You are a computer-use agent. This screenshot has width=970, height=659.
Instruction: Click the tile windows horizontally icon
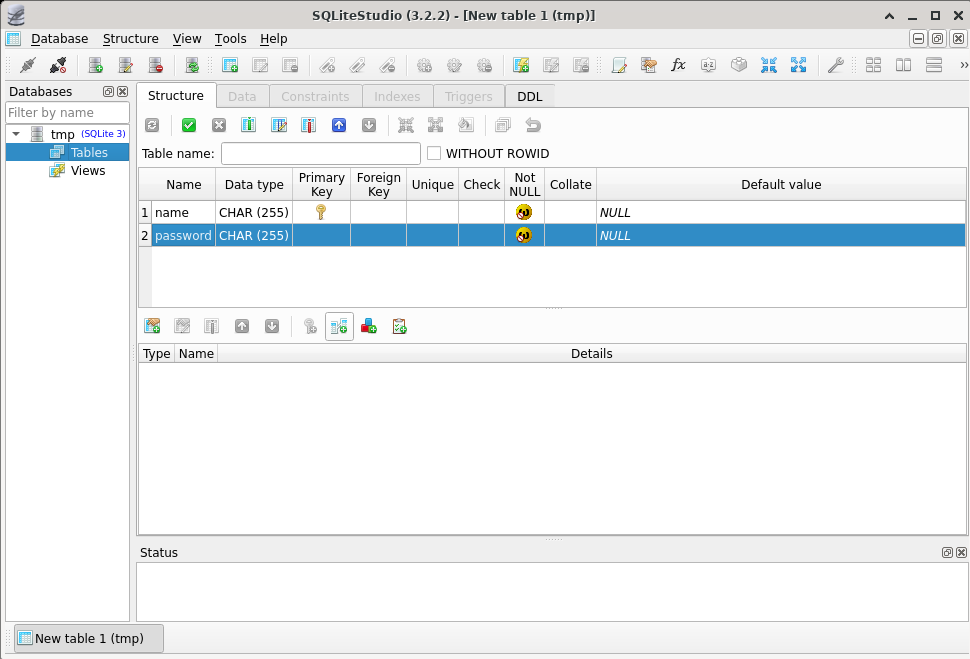click(x=934, y=65)
